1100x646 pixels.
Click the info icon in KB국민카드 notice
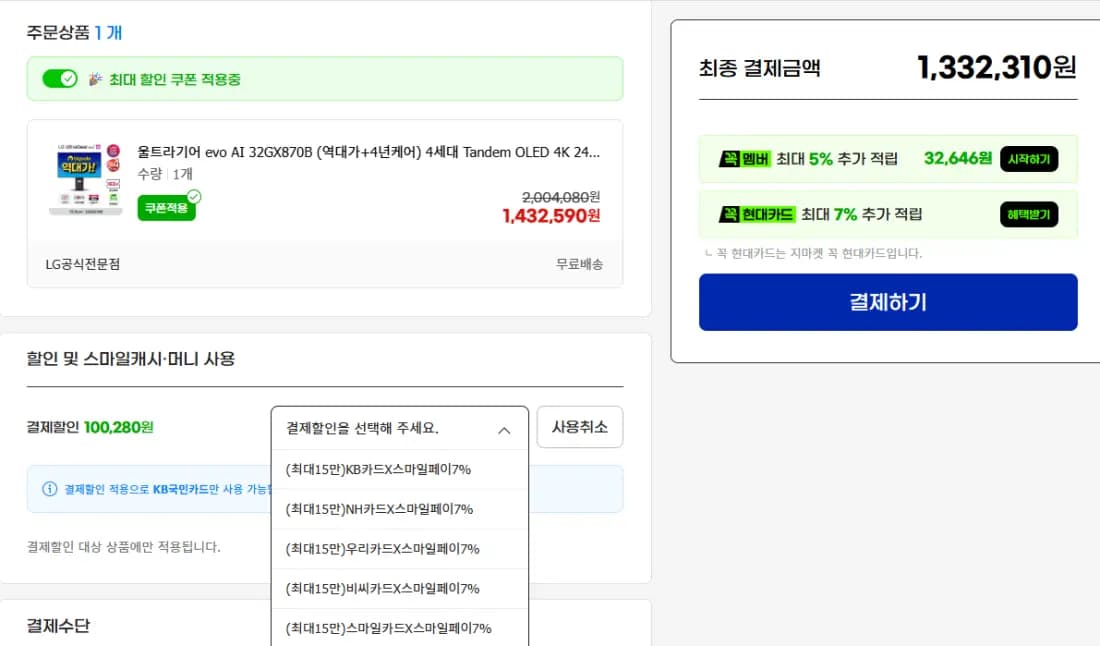click(49, 489)
